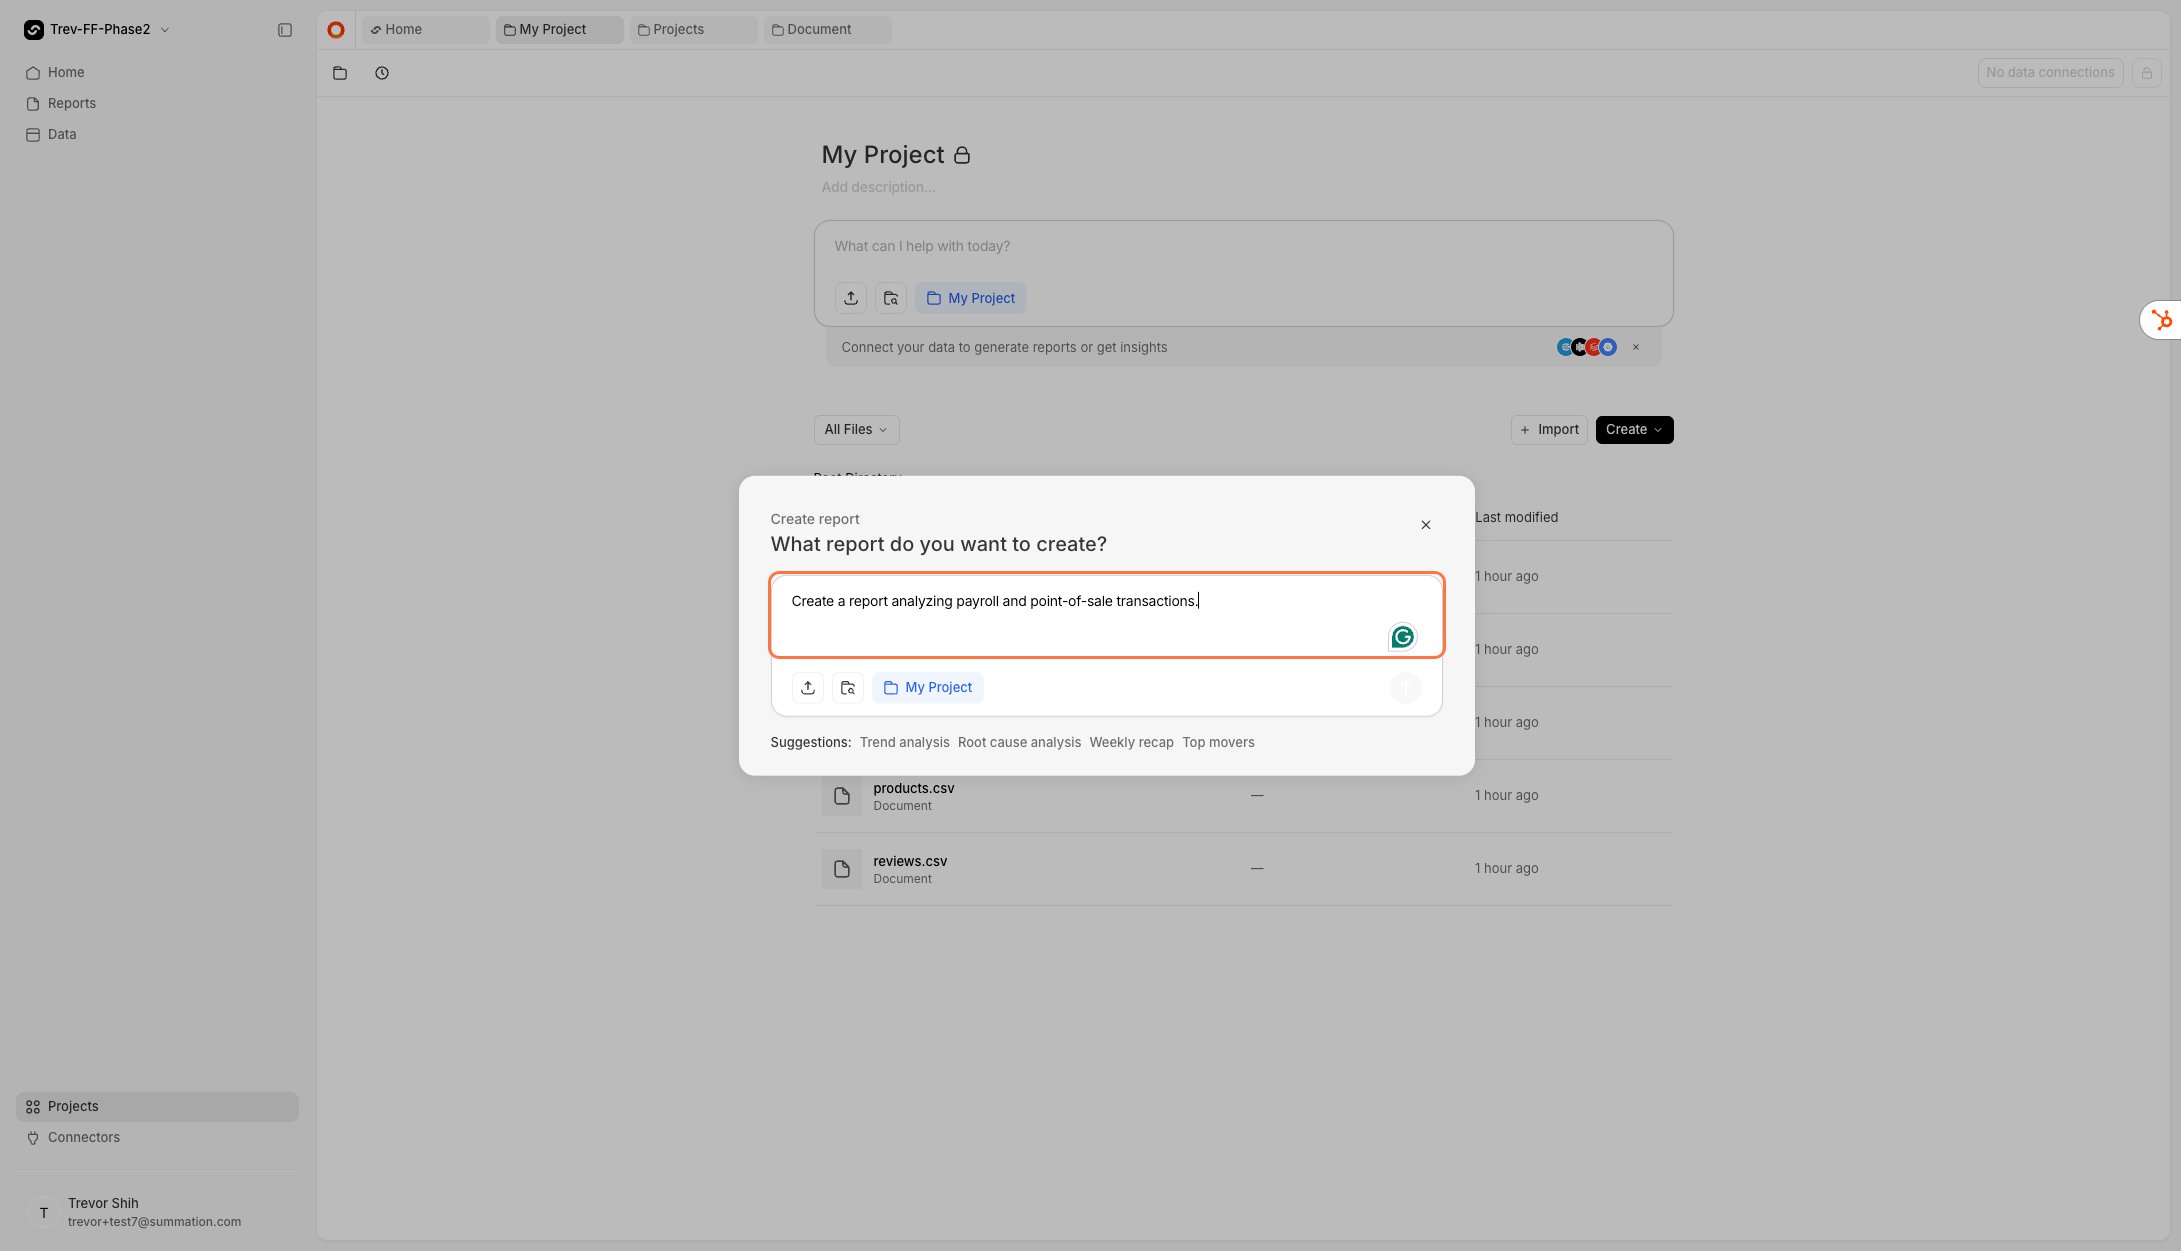Click the workspace logo icon

[x=34, y=30]
